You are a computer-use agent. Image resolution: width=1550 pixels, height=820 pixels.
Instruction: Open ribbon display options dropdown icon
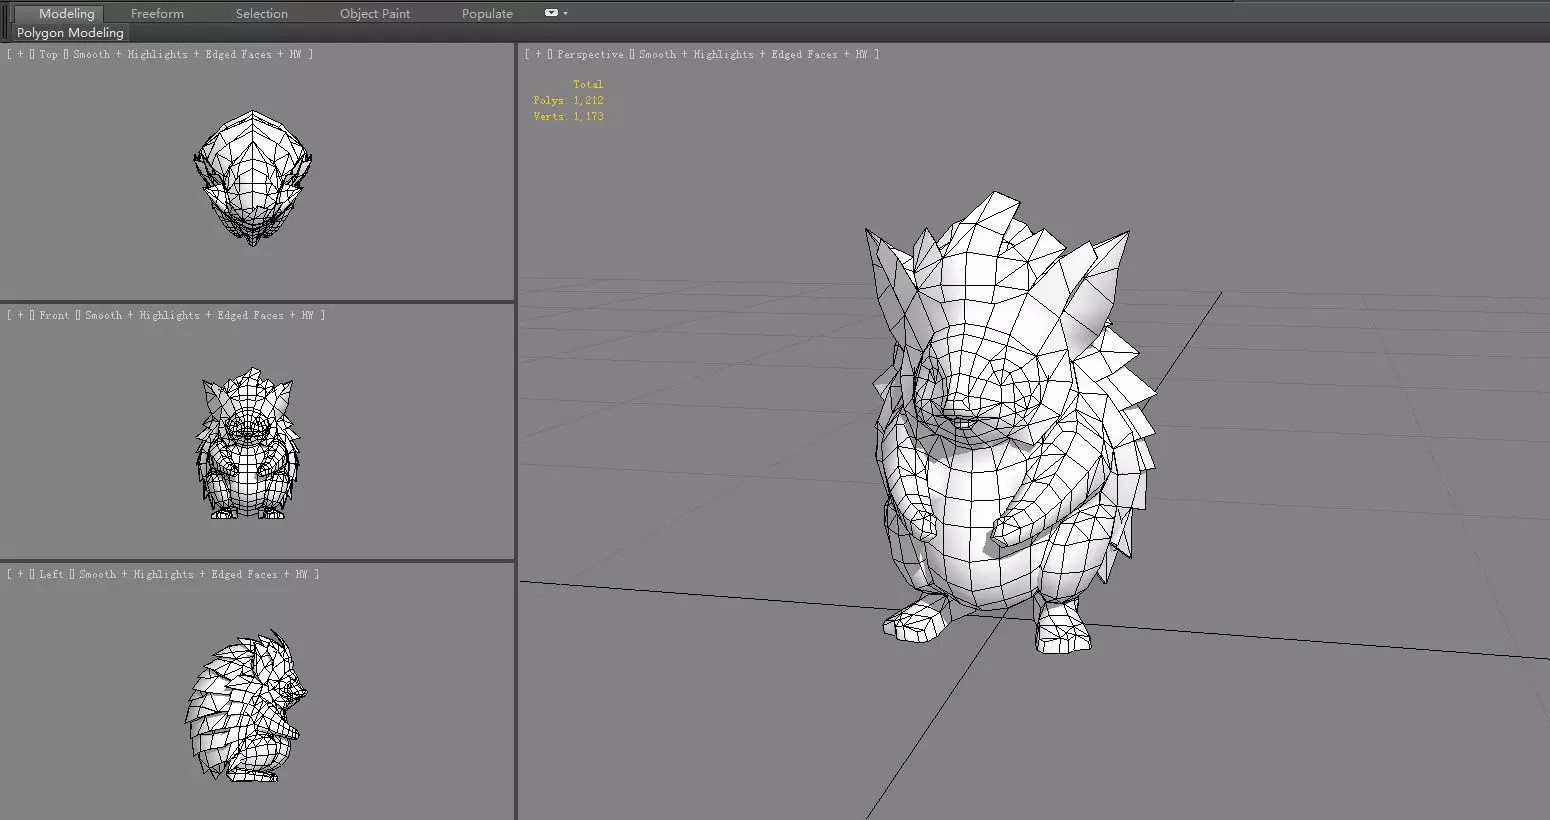[556, 13]
